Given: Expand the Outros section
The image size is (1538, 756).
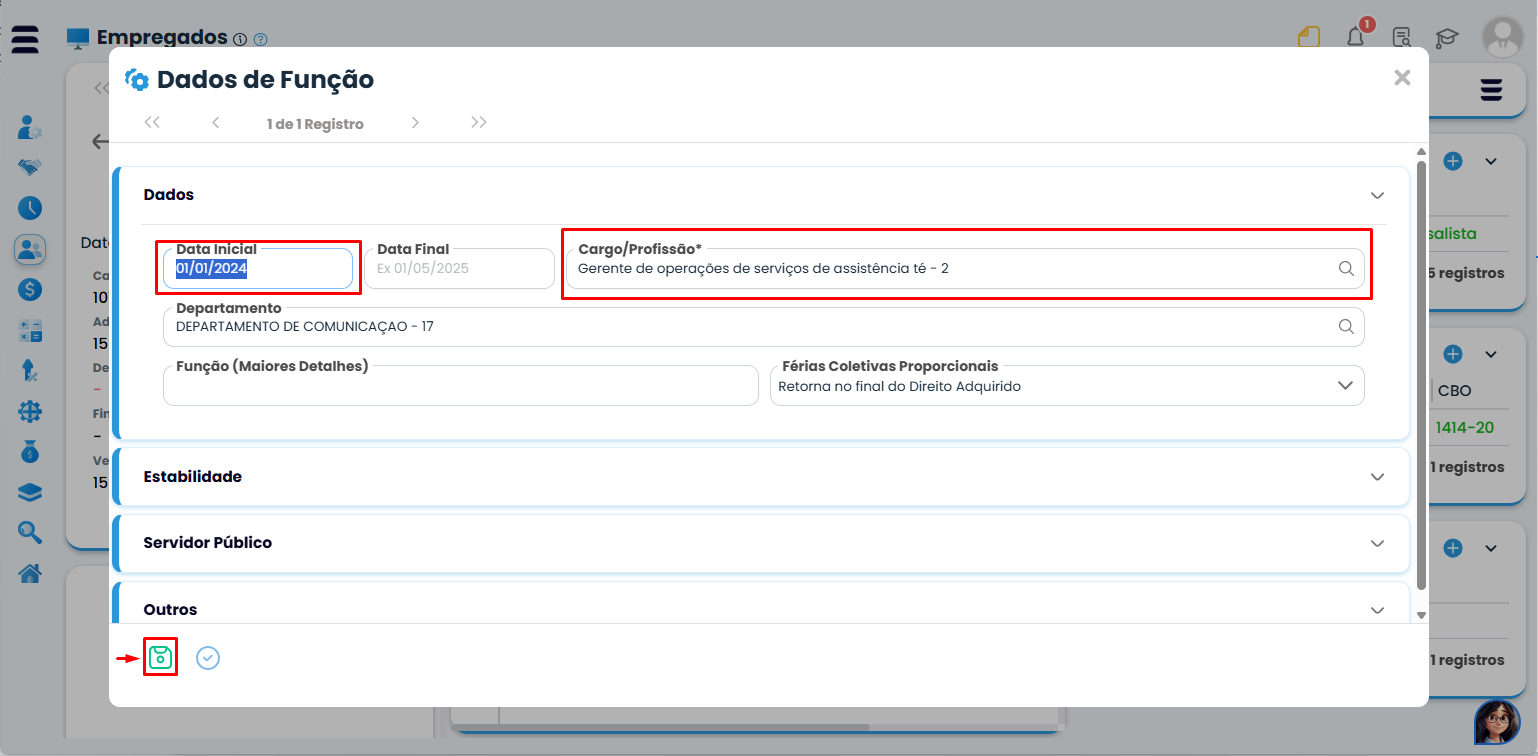Looking at the screenshot, I should point(1377,610).
